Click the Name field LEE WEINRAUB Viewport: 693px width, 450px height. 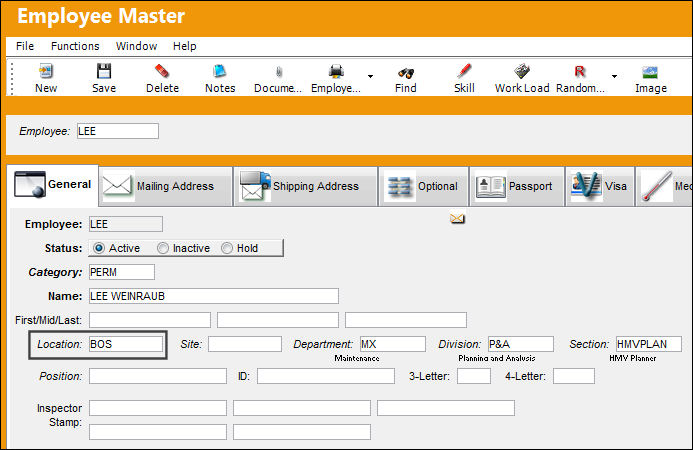214,296
